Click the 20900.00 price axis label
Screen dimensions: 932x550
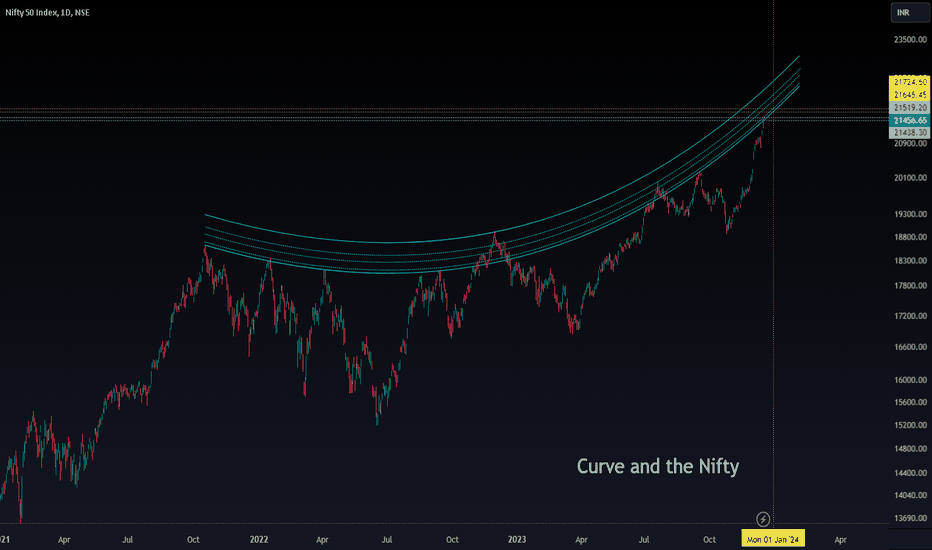(x=910, y=143)
